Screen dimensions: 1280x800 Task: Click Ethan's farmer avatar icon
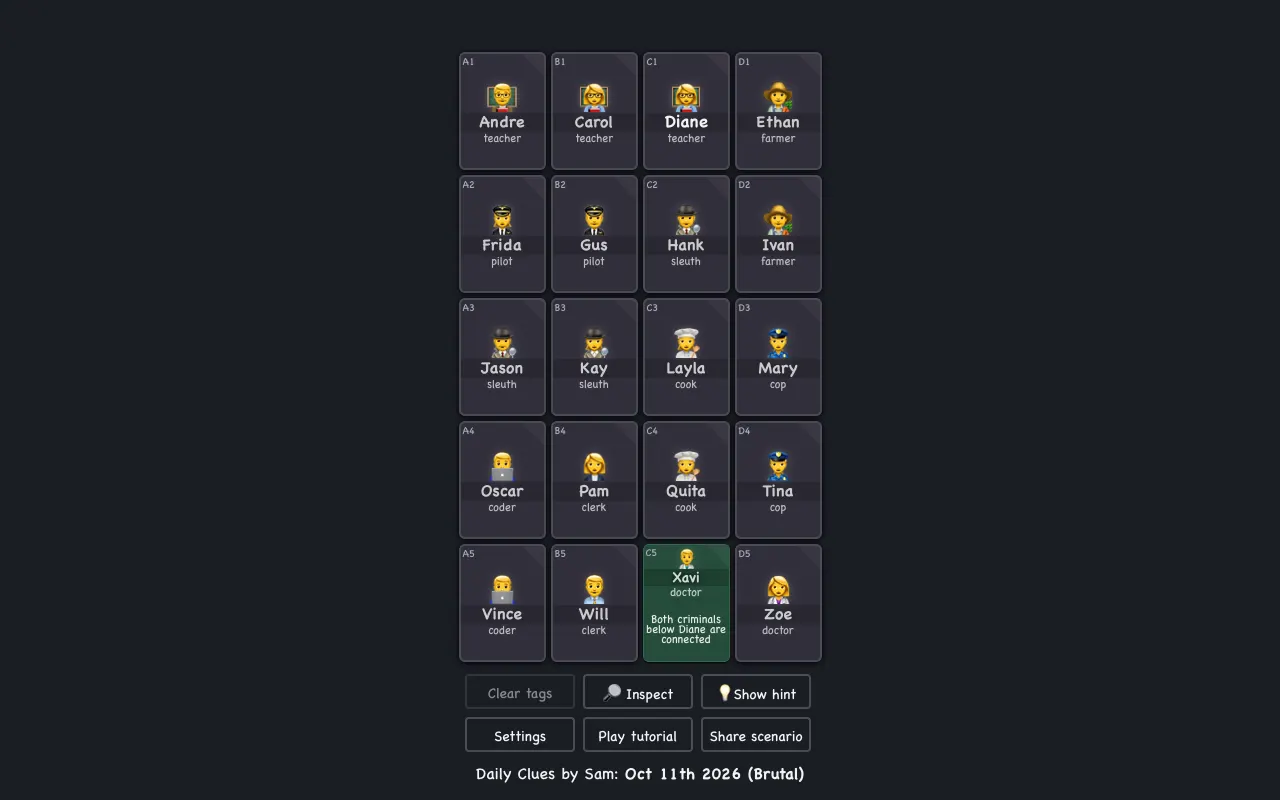tap(778, 97)
